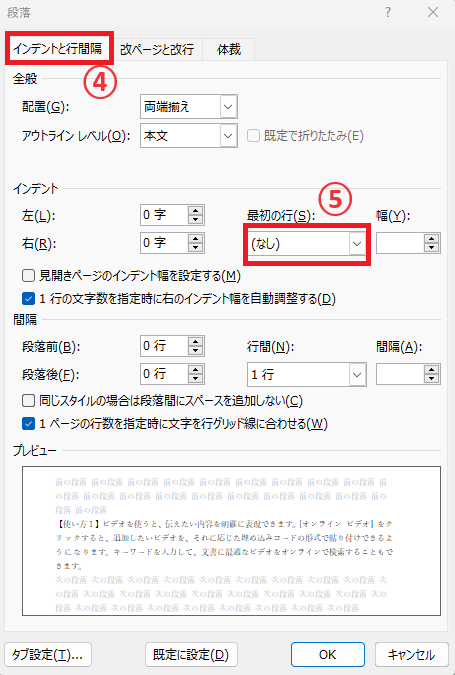Increase the 段落後 spacing value

(x=195, y=369)
